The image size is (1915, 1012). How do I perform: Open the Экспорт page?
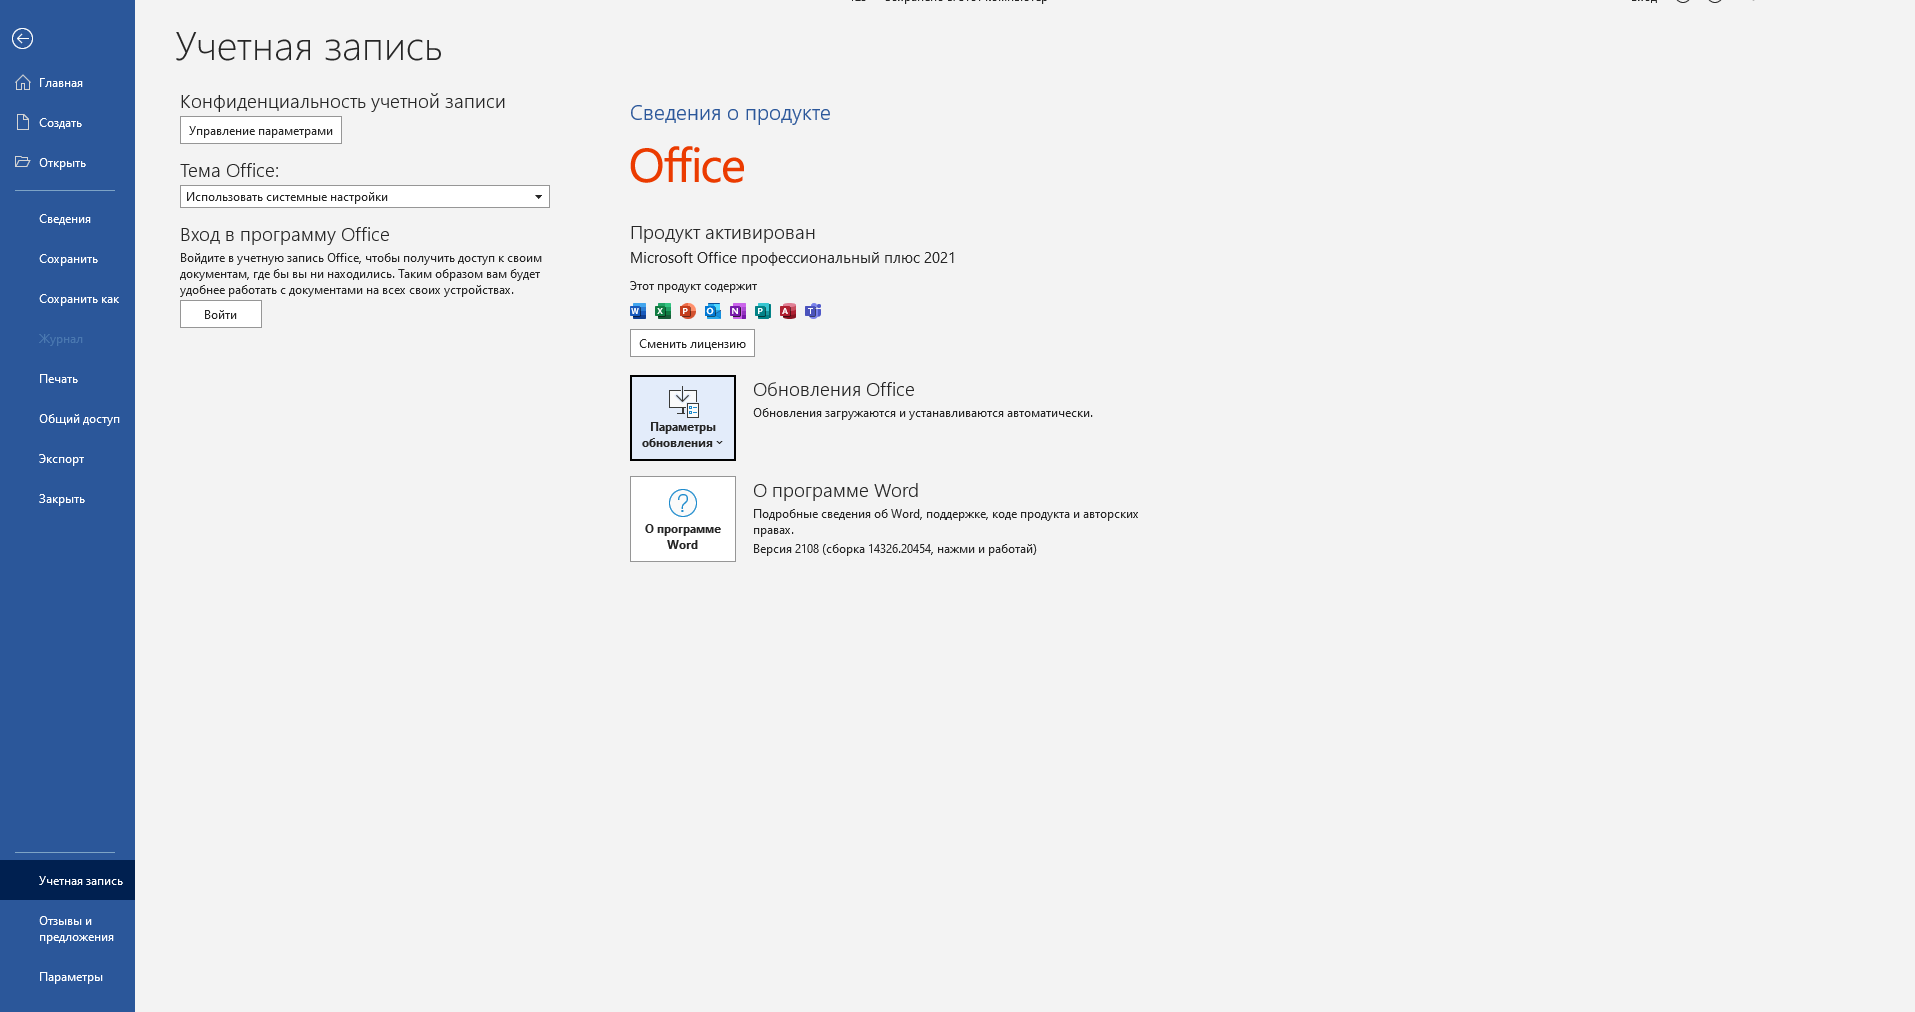pos(67,459)
